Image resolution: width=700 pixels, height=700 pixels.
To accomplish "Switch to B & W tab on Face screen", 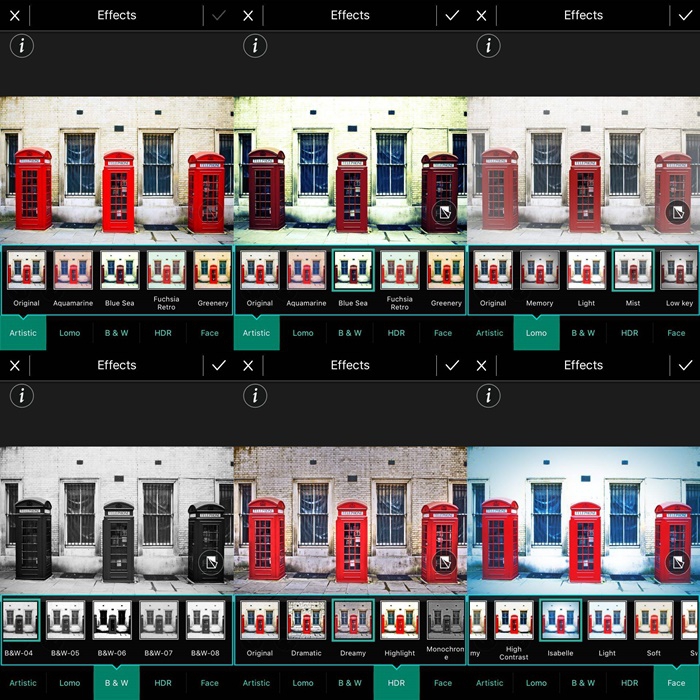I will pyautogui.click(x=583, y=683).
